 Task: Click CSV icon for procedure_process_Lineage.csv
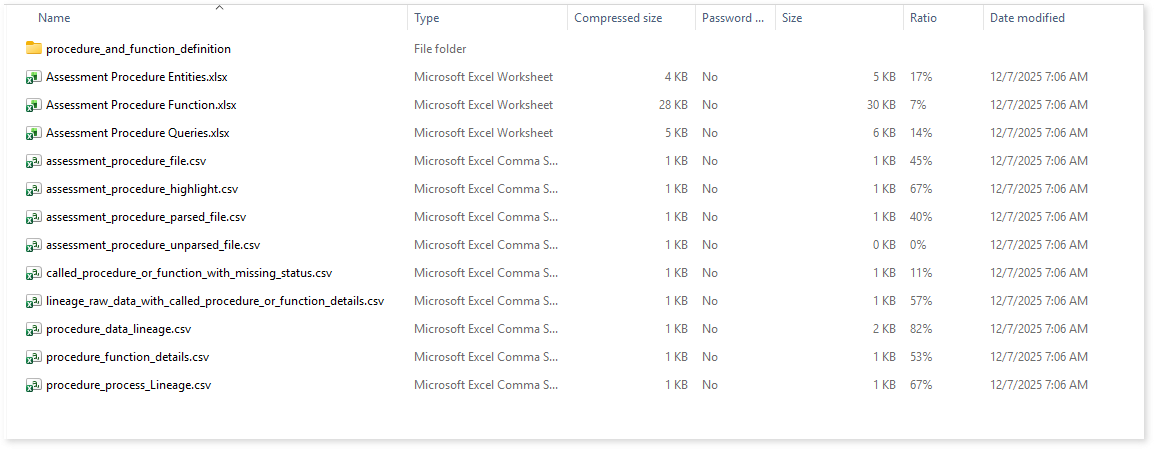[x=33, y=384]
